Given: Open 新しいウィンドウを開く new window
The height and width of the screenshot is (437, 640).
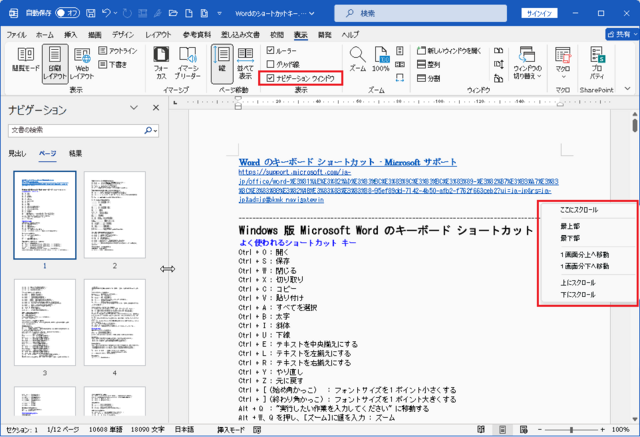Looking at the screenshot, I should tap(449, 51).
